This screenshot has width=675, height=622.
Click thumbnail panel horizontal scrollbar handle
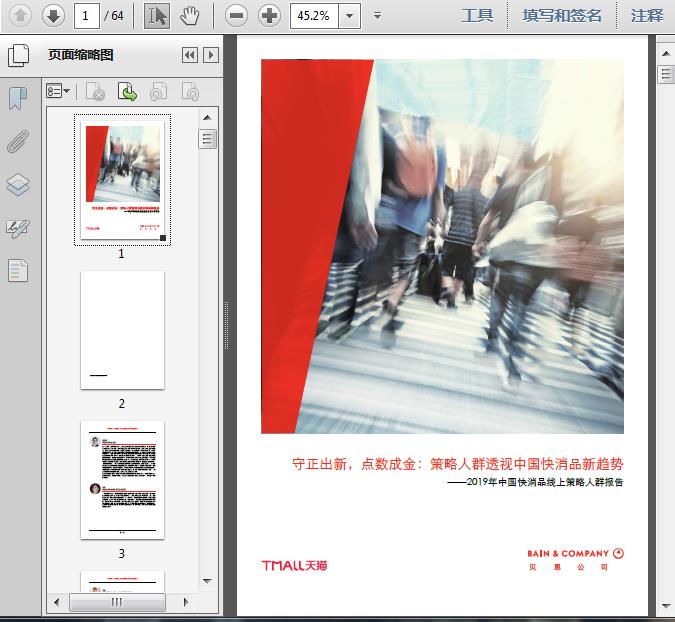[117, 602]
